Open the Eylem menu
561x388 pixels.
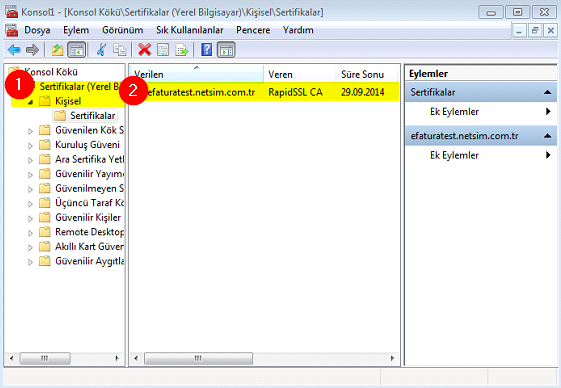[76, 30]
